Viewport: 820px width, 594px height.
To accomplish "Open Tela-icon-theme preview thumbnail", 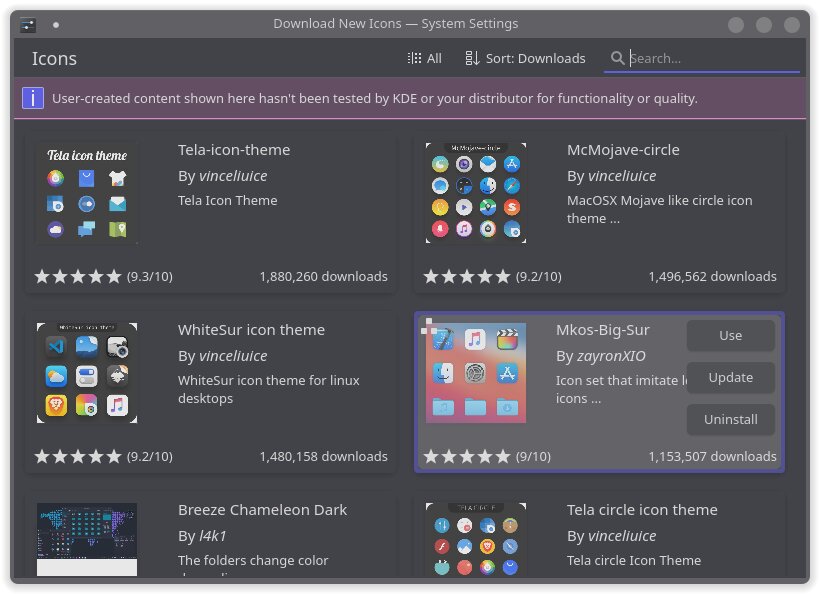I will pos(87,193).
